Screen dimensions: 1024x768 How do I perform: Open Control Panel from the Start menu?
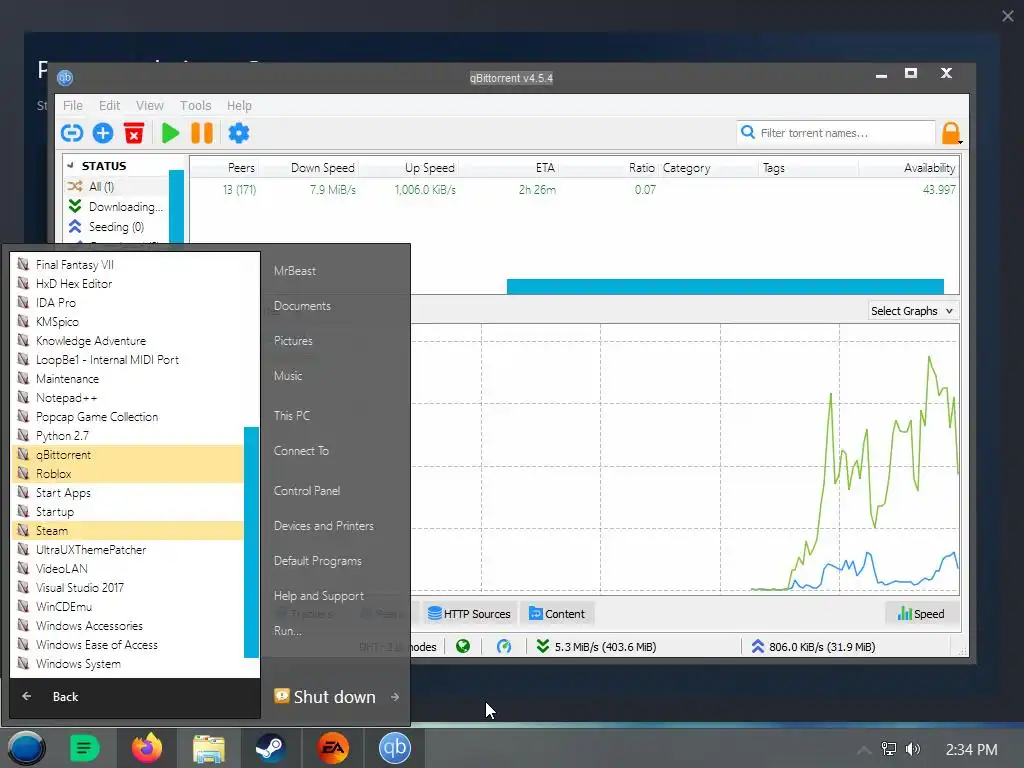tap(307, 490)
